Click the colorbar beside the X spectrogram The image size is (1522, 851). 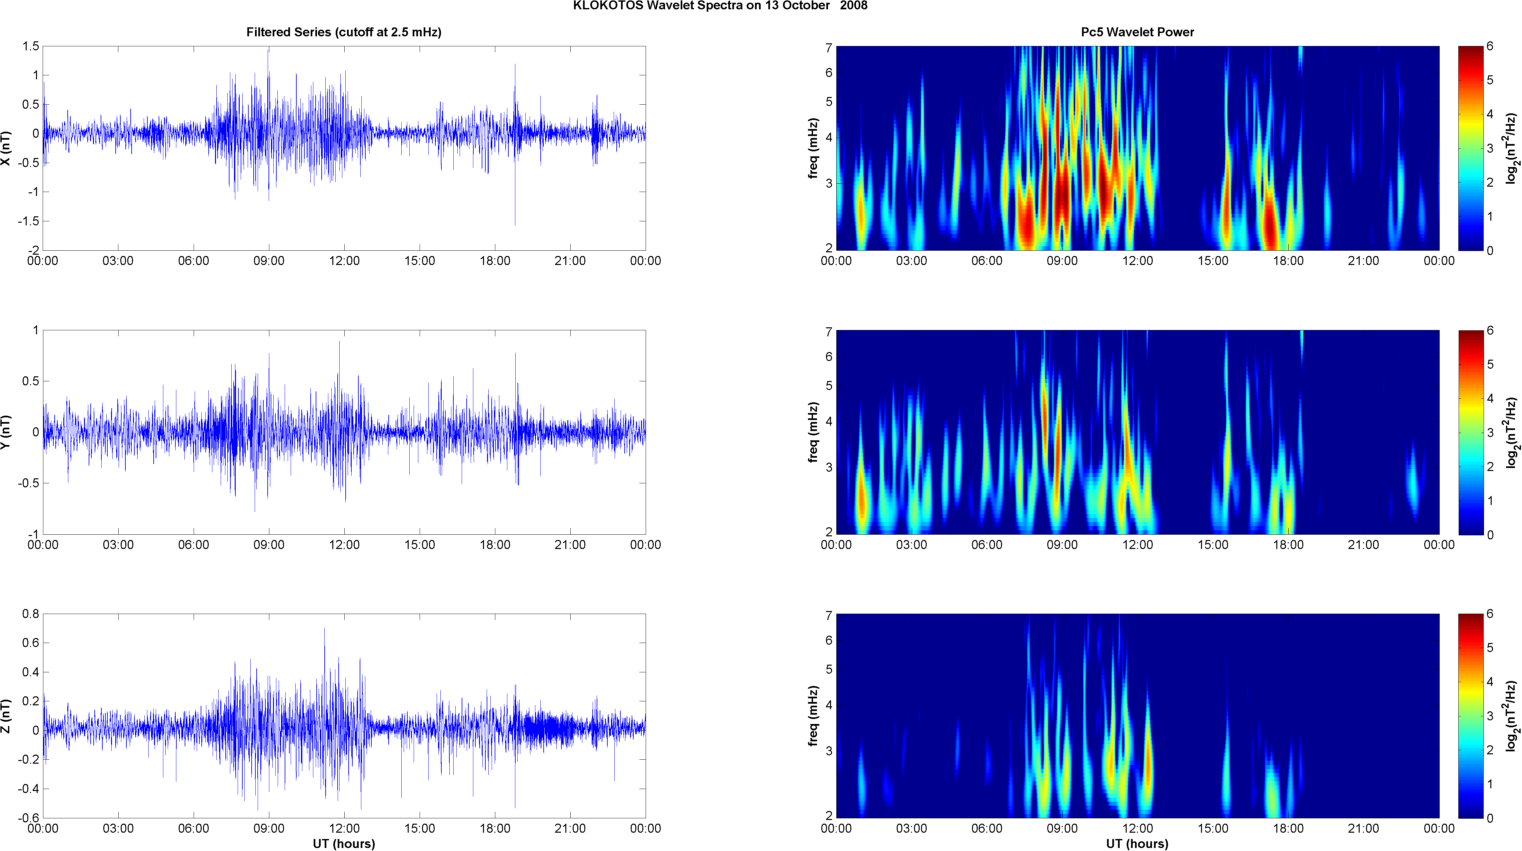point(1470,148)
